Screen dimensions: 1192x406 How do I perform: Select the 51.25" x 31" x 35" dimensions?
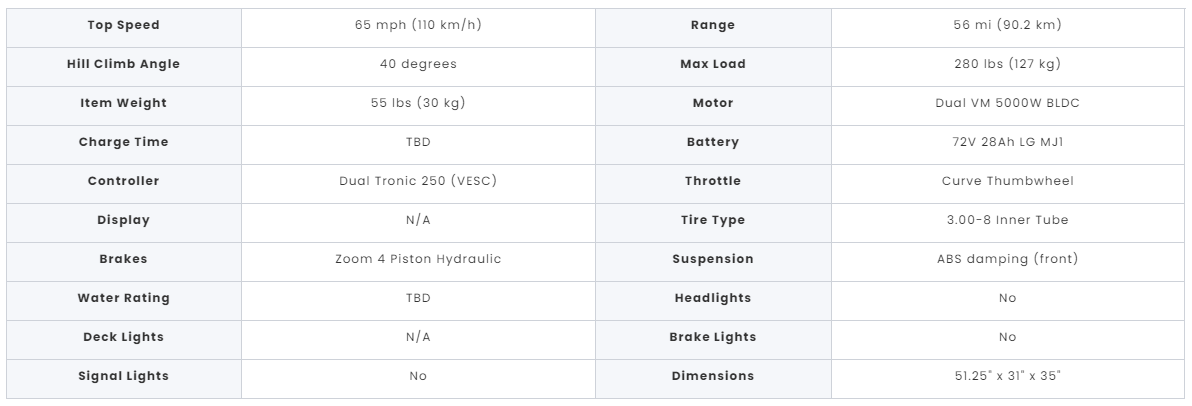1007,376
